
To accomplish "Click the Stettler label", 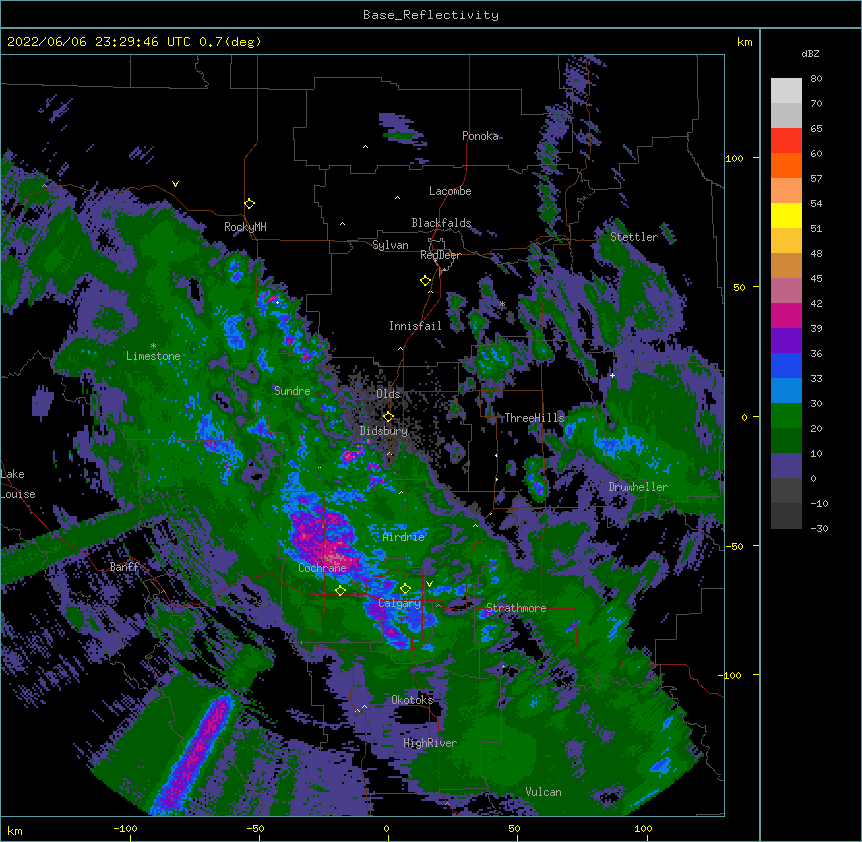I will (x=634, y=237).
